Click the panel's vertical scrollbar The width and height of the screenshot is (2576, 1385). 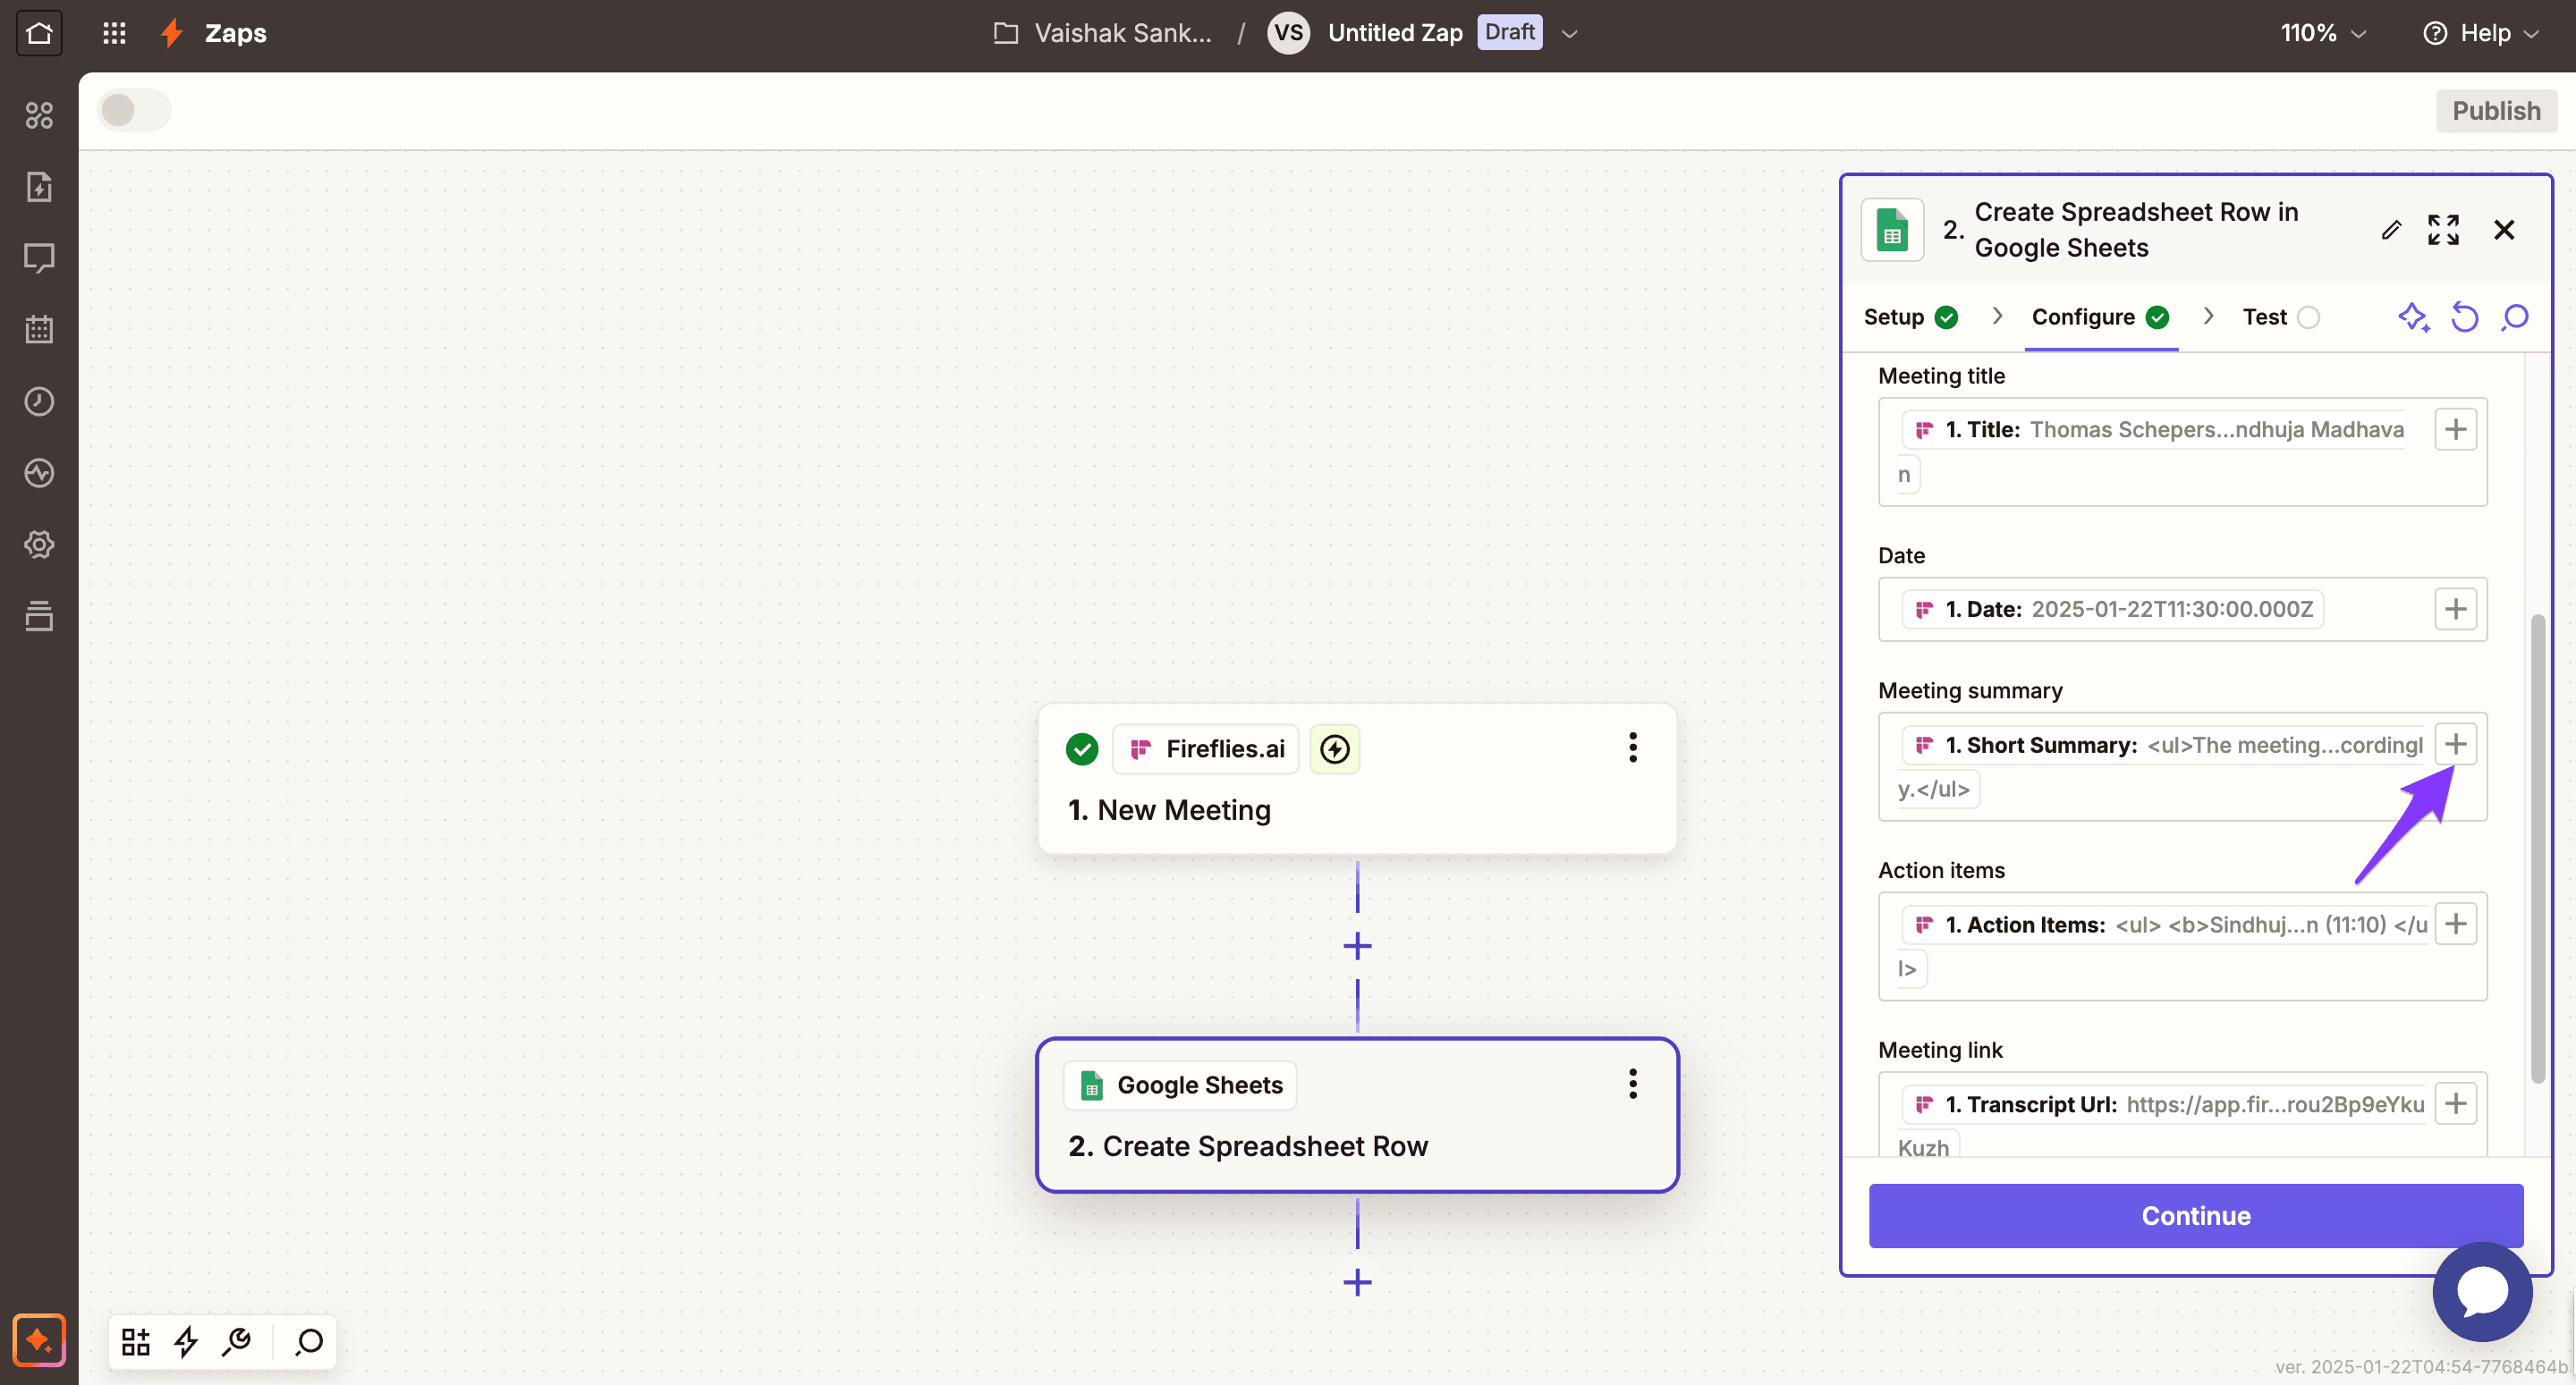click(x=2537, y=849)
